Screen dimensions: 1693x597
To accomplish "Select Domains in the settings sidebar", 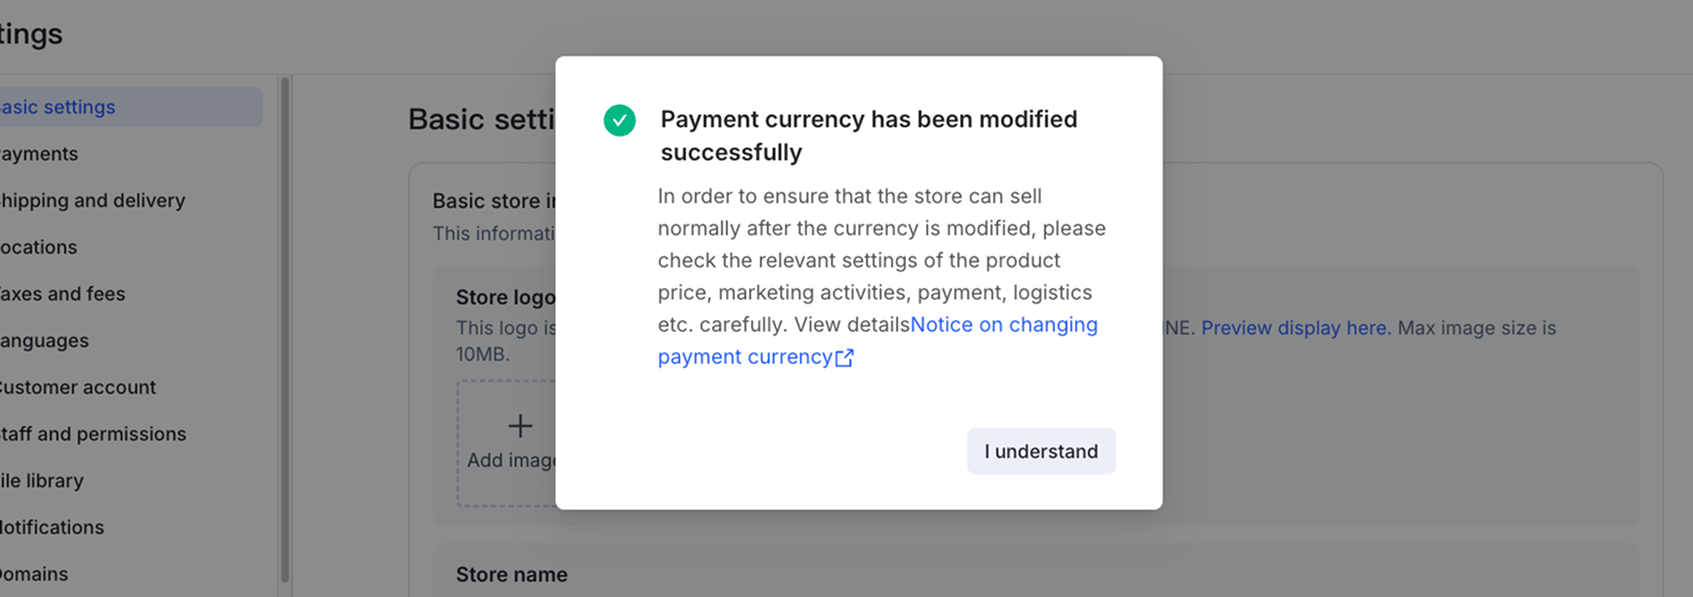I will pos(36,574).
